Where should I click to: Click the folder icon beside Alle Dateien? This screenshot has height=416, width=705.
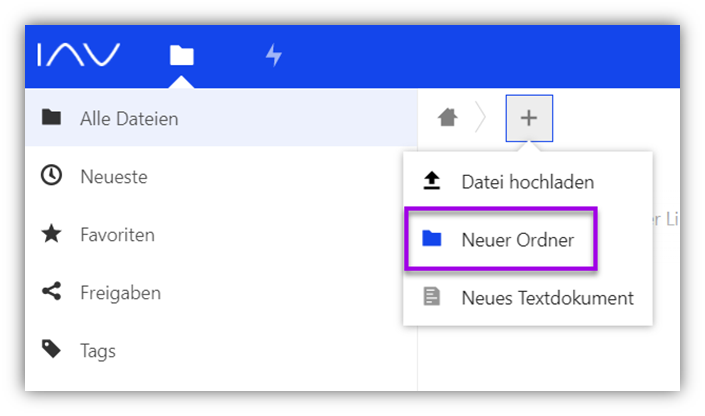point(51,118)
